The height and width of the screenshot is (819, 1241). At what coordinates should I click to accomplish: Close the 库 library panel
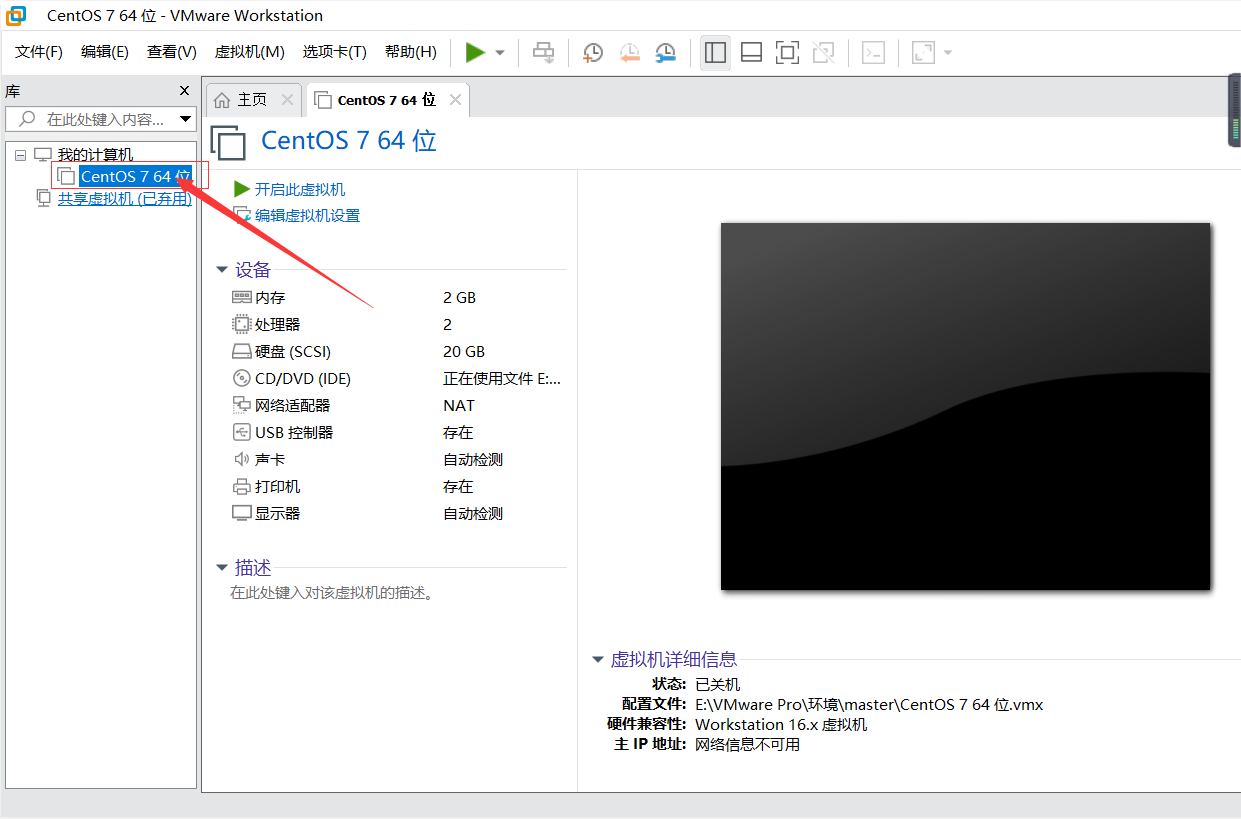(184, 90)
